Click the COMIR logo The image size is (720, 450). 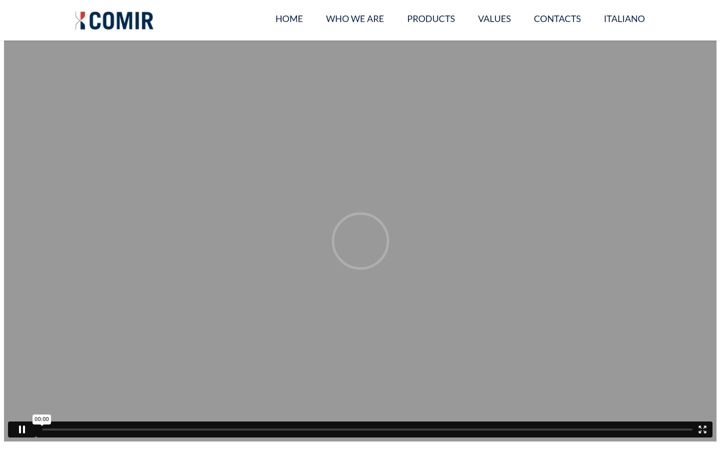point(114,20)
